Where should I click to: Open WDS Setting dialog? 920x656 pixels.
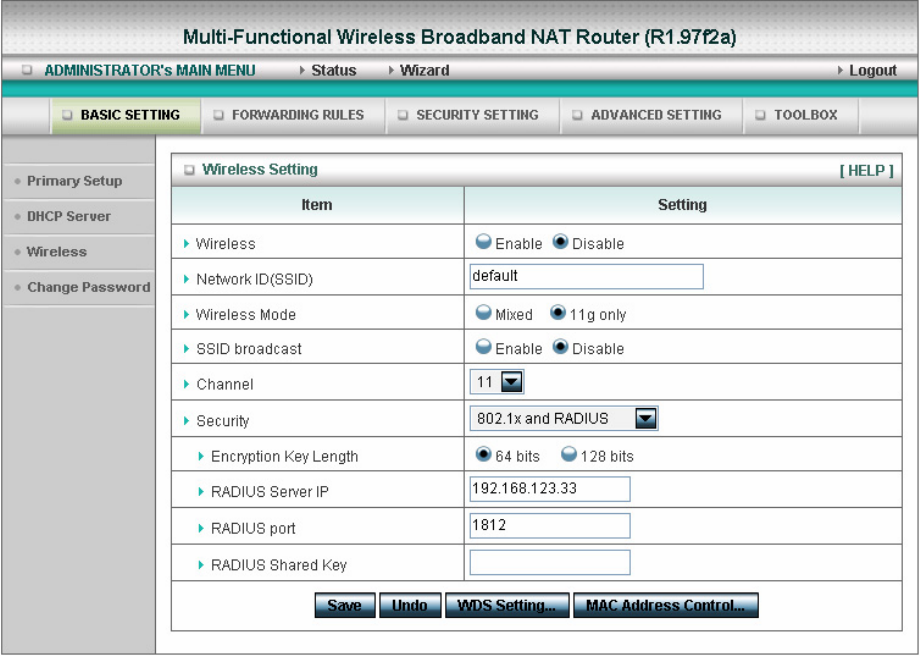pyautogui.click(x=507, y=605)
